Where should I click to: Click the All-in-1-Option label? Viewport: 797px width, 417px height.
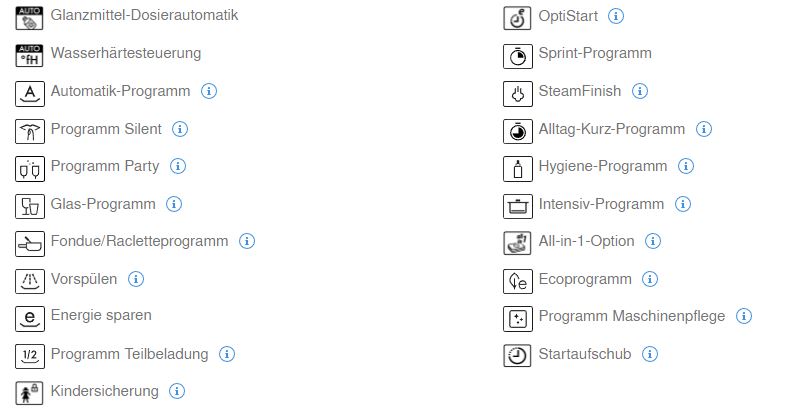tap(586, 241)
